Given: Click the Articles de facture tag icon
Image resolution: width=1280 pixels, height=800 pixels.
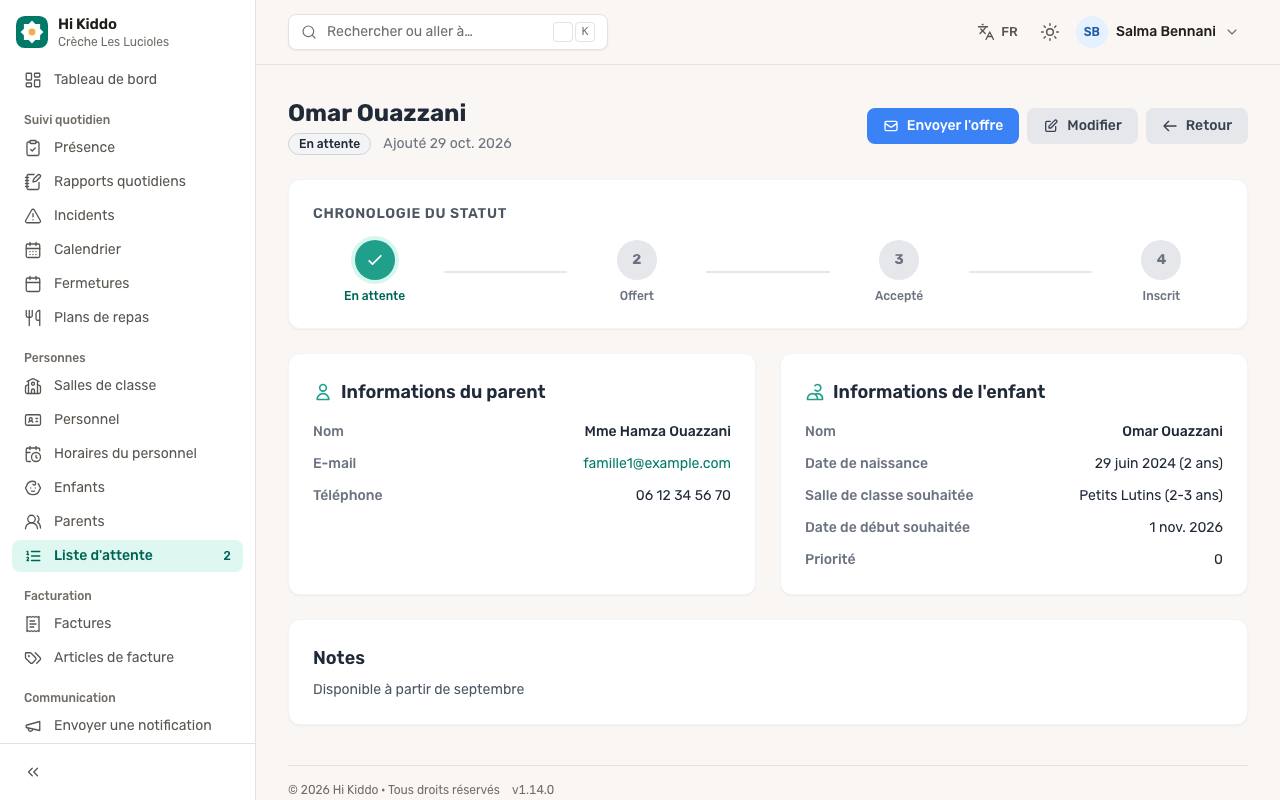Looking at the screenshot, I should pos(33,658).
